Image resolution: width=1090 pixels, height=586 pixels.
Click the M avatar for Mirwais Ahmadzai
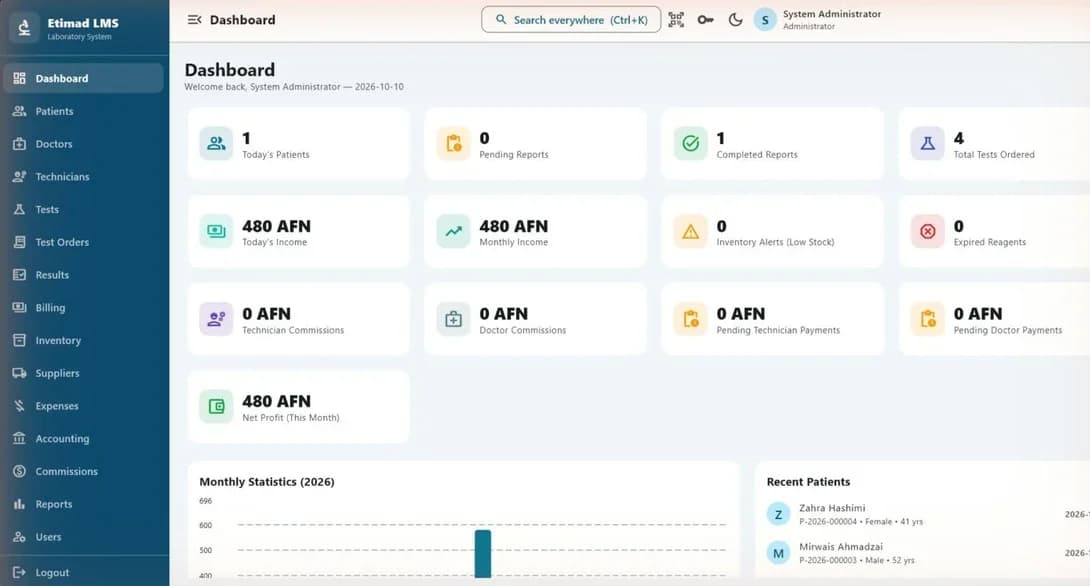[x=778, y=553]
